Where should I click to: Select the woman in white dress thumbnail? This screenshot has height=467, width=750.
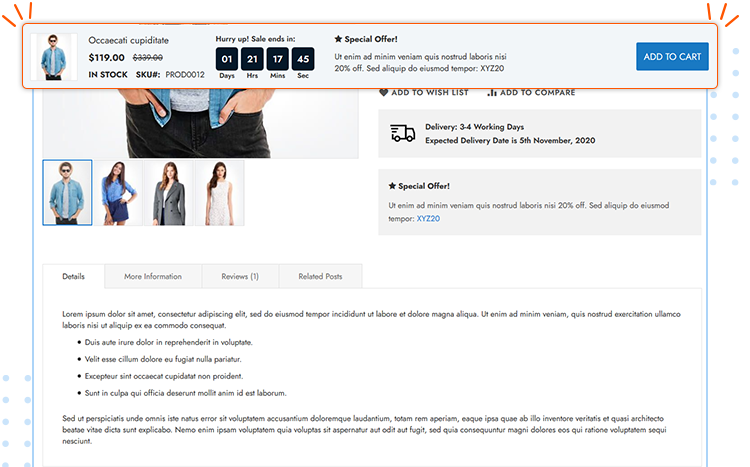pyautogui.click(x=220, y=192)
